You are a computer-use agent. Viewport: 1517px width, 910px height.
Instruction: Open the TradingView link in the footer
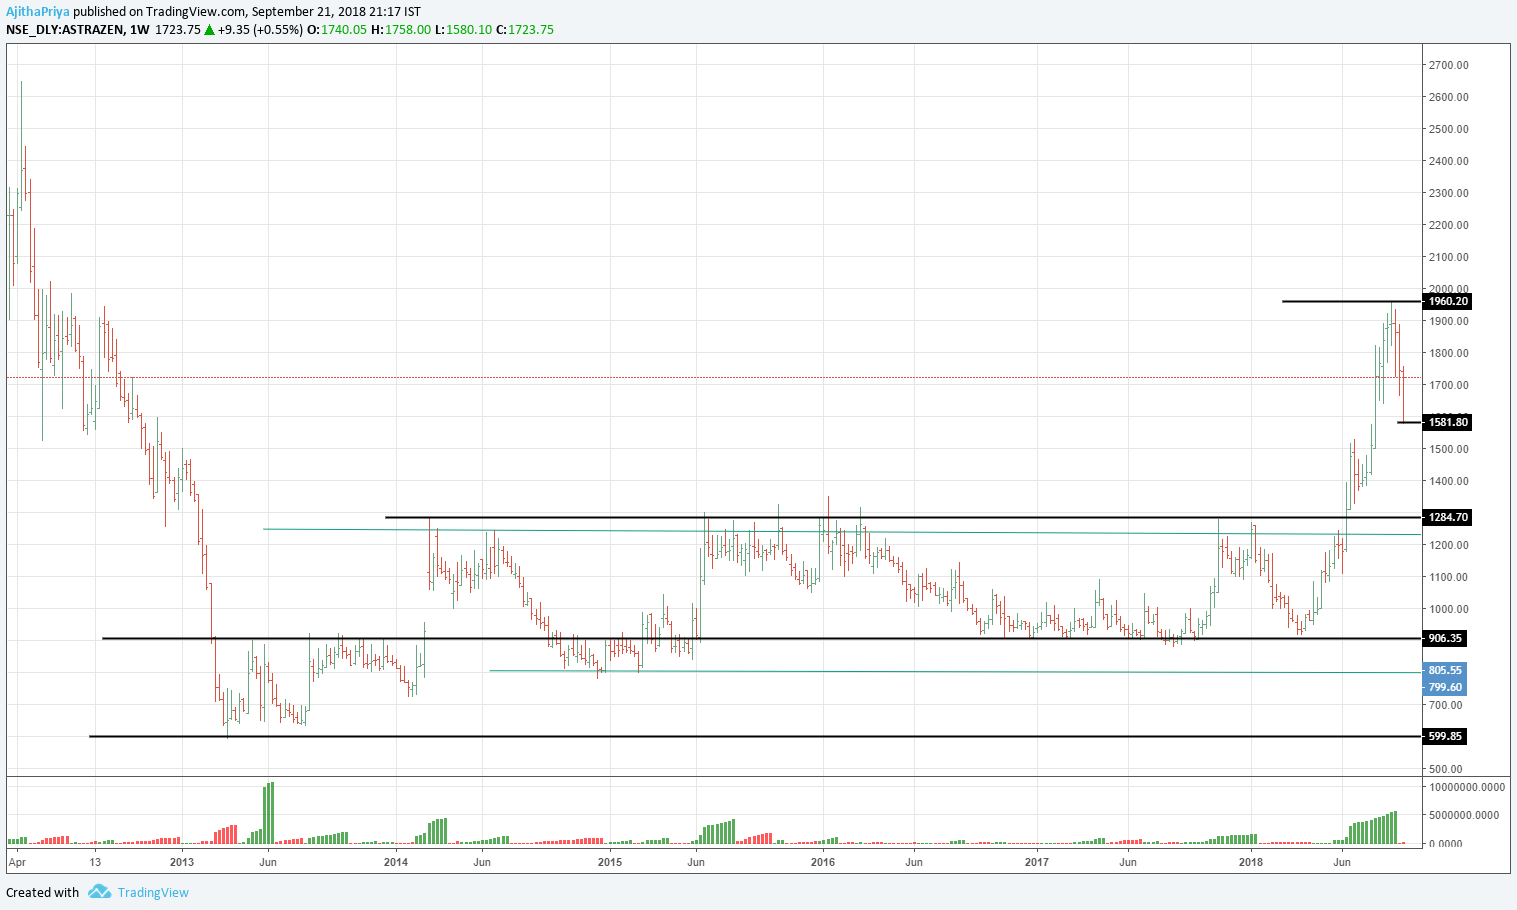[x=152, y=892]
